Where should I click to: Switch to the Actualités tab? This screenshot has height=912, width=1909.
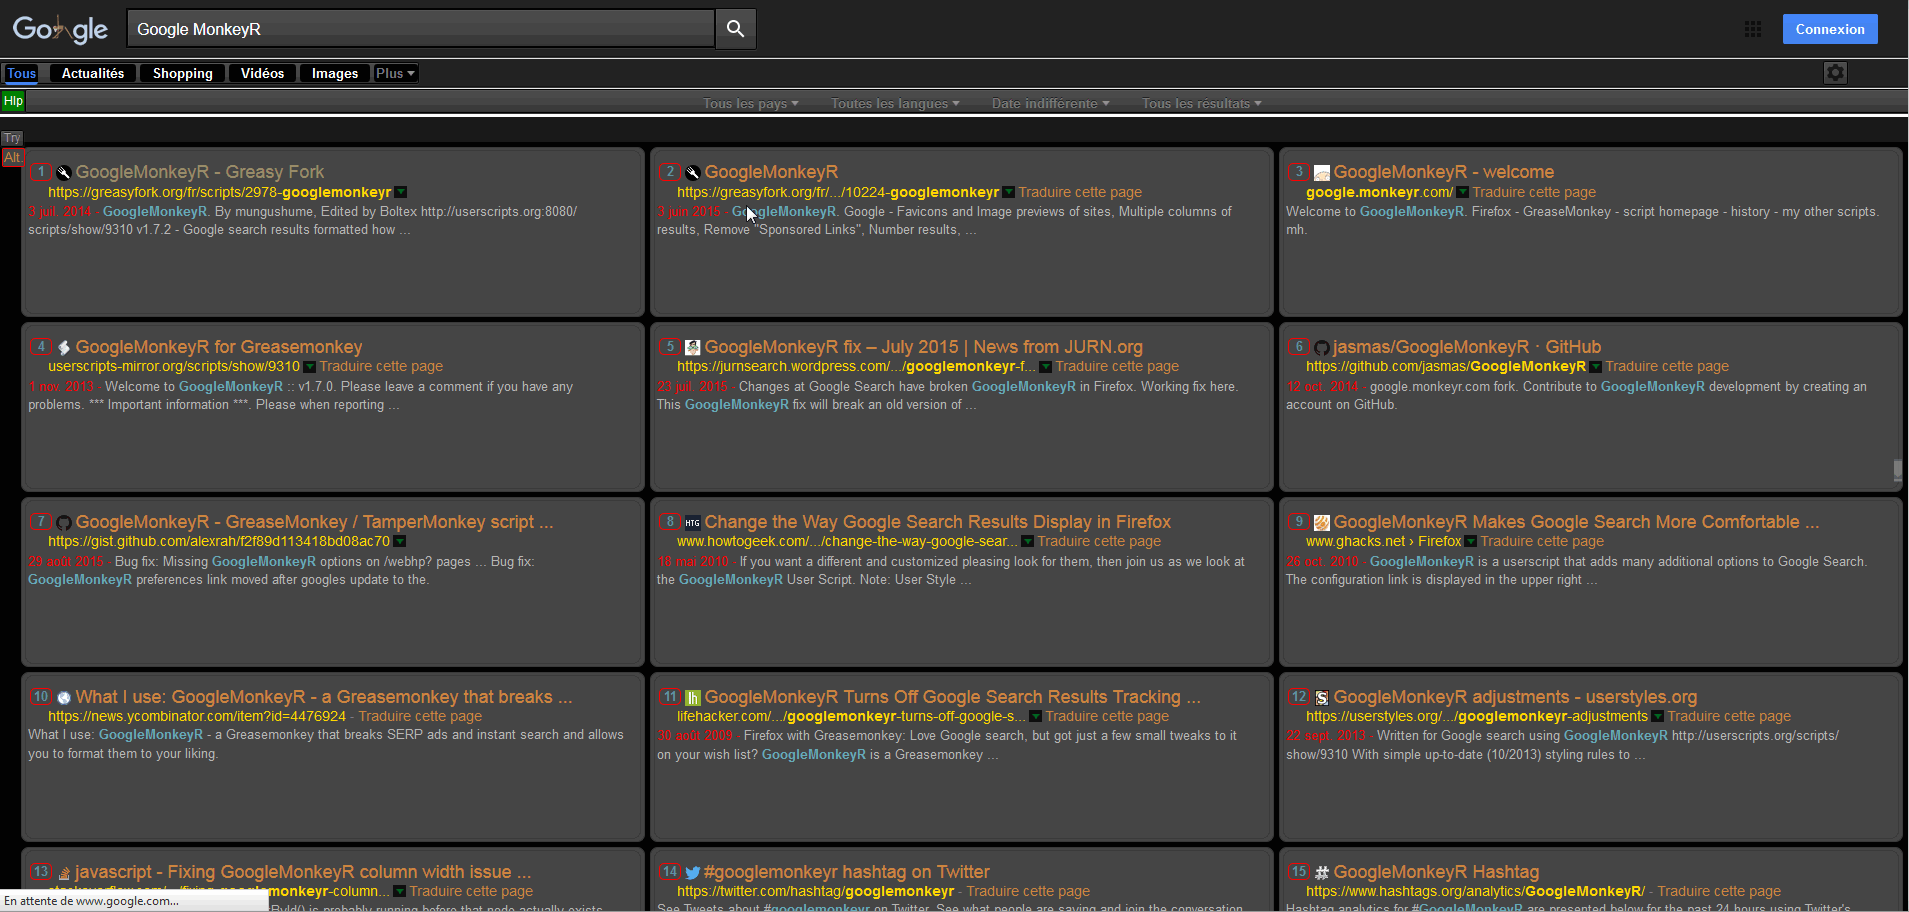[93, 73]
